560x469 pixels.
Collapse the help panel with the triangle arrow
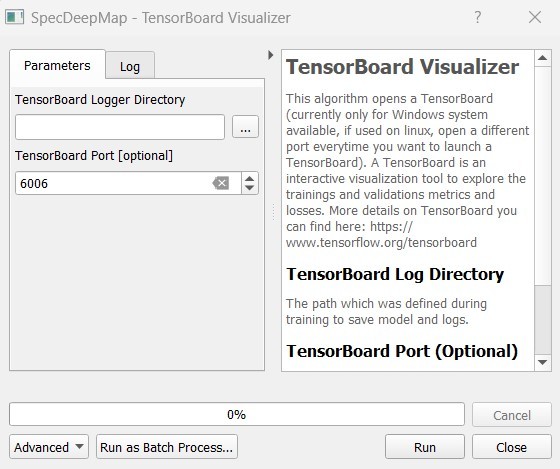click(x=271, y=55)
